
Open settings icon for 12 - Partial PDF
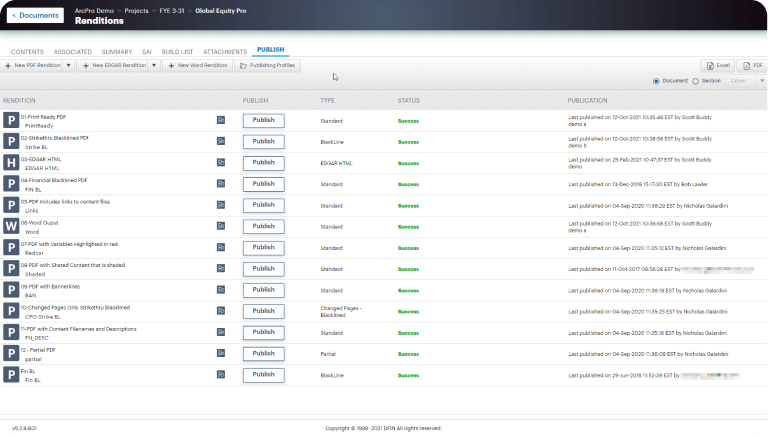click(x=221, y=353)
